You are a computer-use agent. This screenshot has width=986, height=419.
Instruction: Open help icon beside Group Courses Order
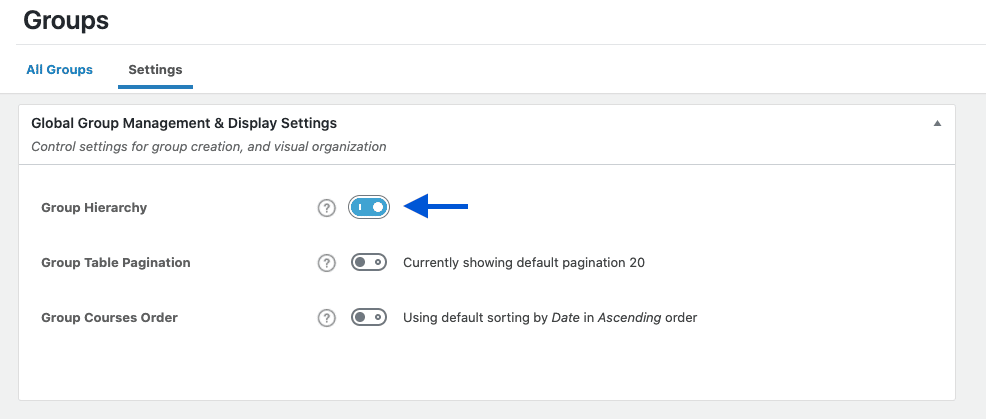point(326,318)
